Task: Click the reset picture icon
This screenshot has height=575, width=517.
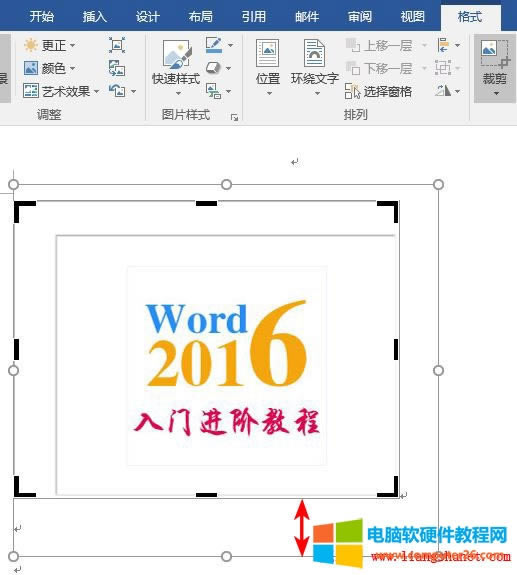Action: click(117, 91)
